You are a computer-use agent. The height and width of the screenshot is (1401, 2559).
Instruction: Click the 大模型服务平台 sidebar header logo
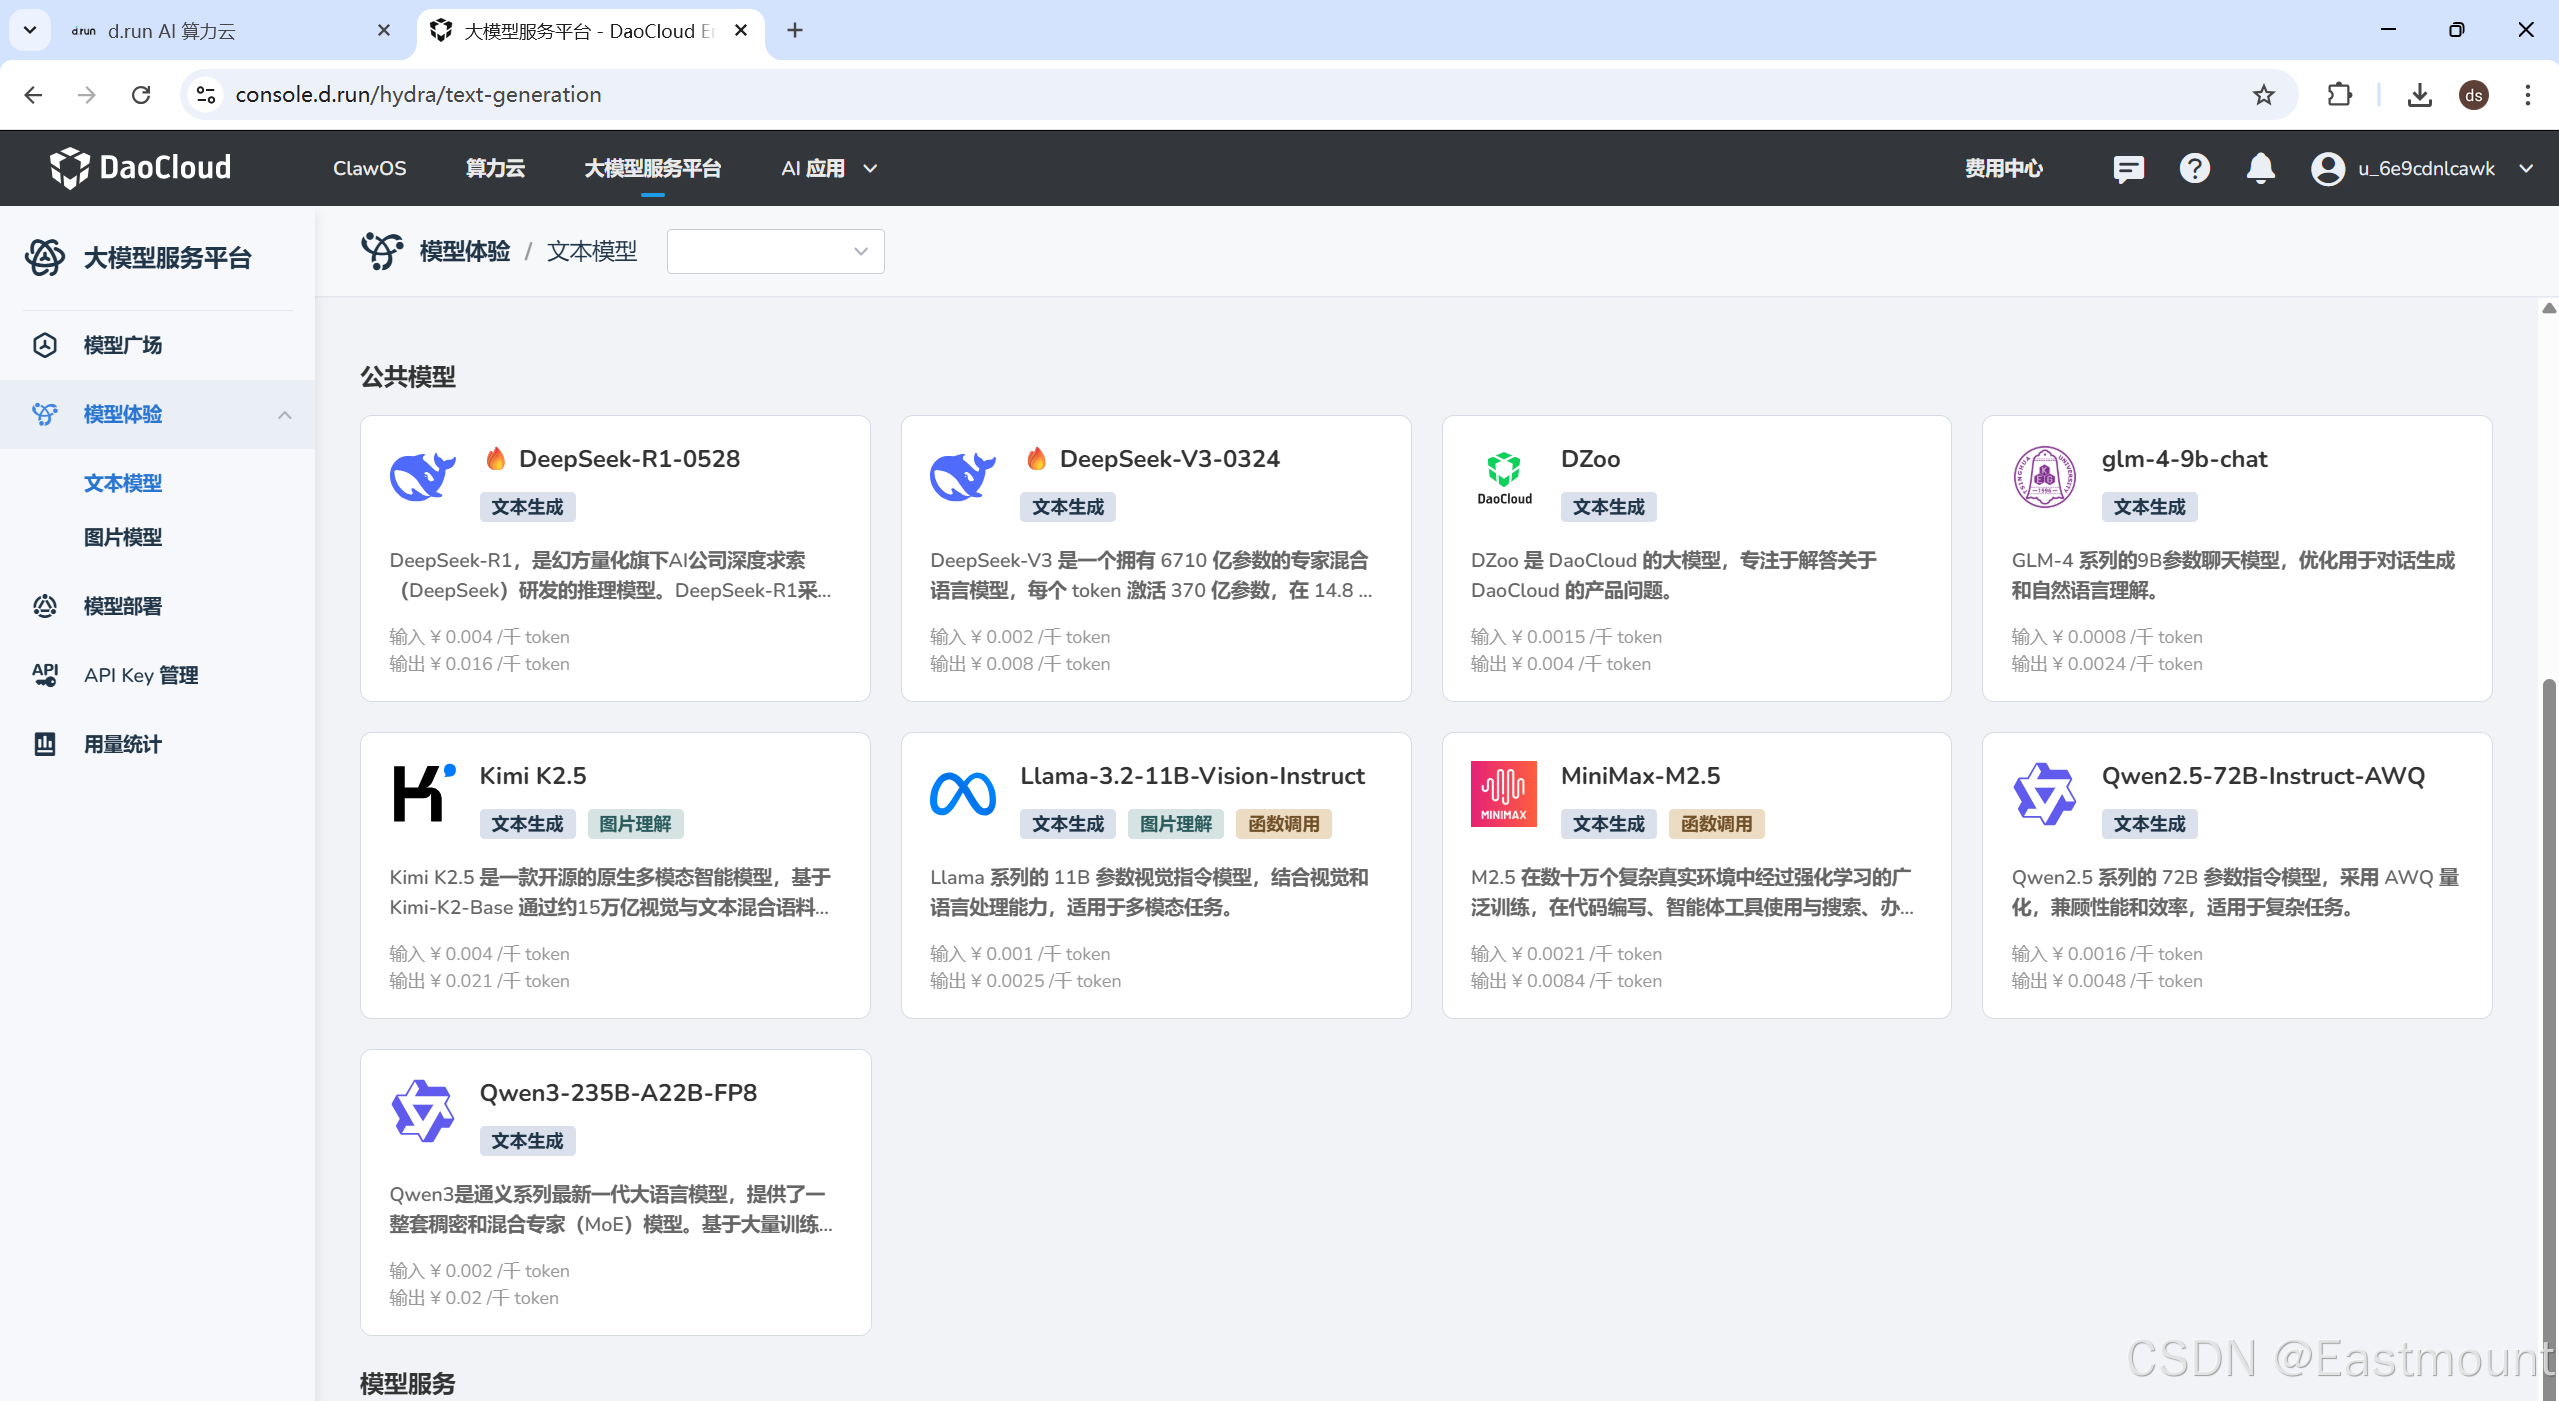(x=45, y=258)
